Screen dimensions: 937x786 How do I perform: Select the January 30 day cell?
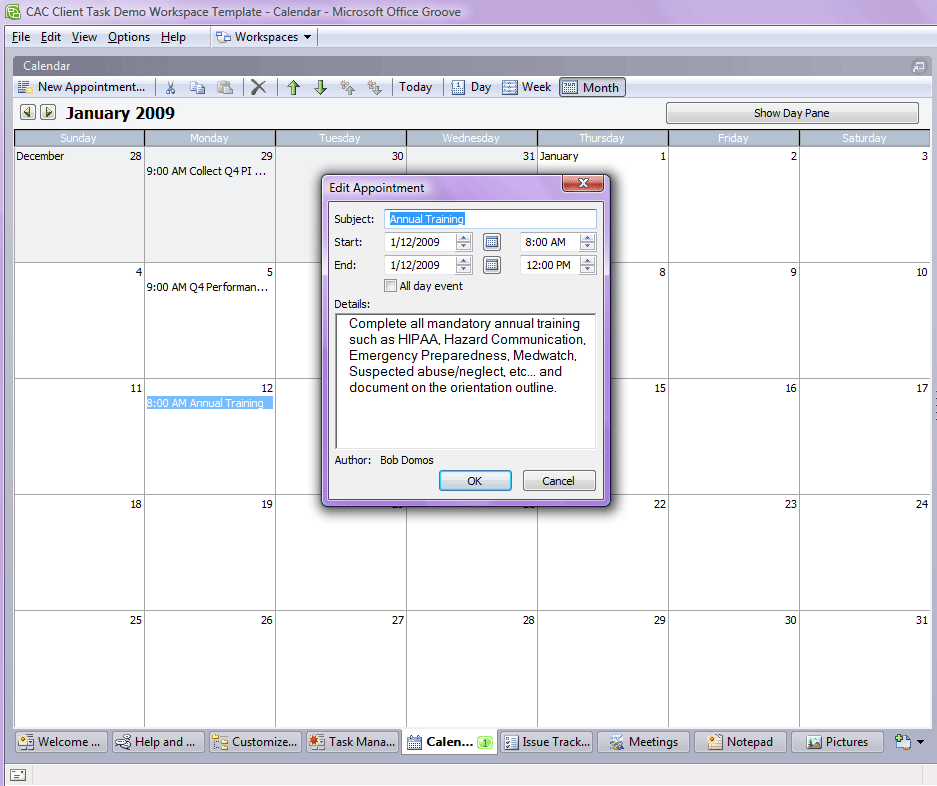[733, 668]
